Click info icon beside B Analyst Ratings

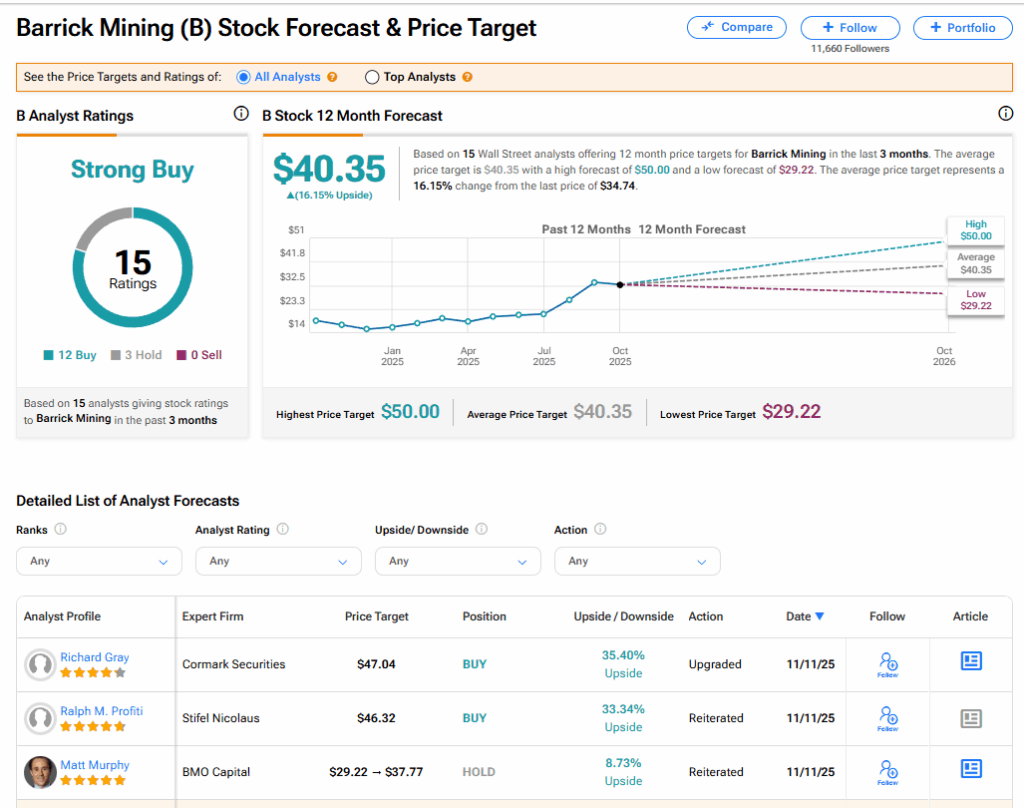(240, 114)
